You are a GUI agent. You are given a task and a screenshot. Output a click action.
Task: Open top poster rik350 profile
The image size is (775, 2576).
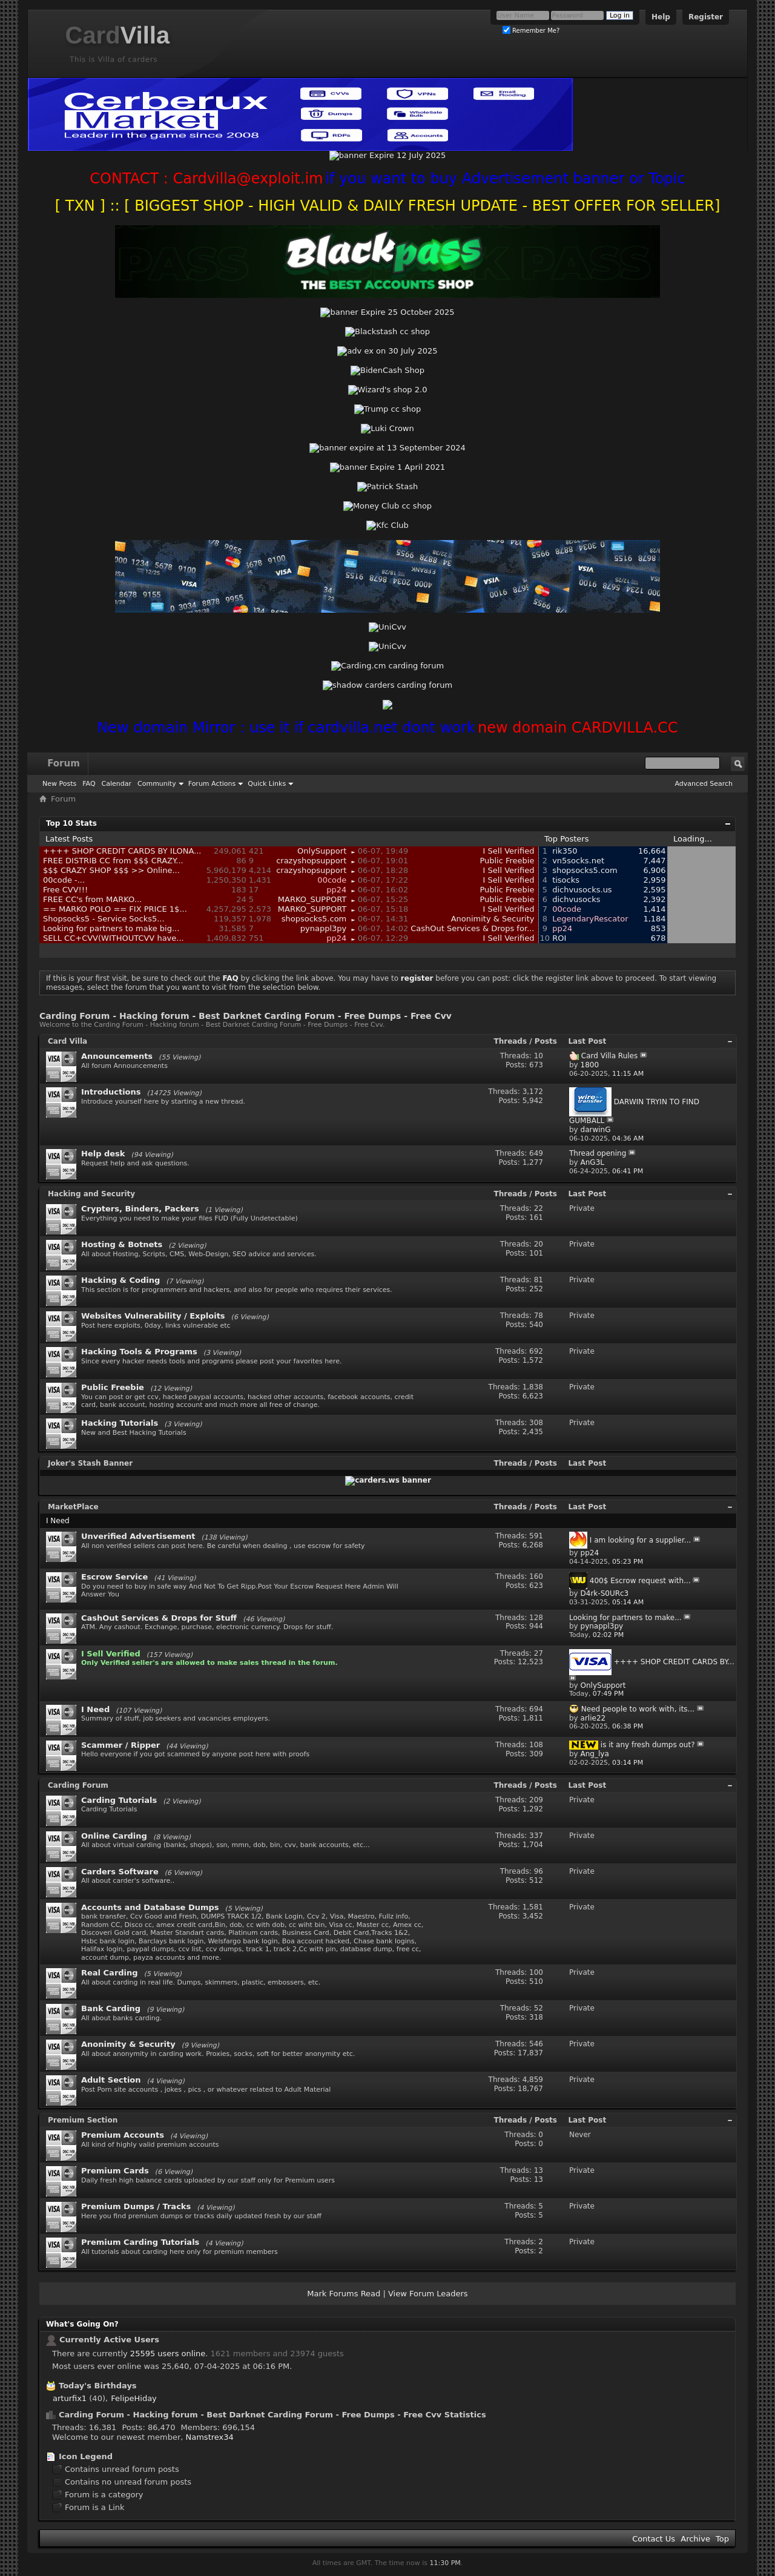pos(565,851)
